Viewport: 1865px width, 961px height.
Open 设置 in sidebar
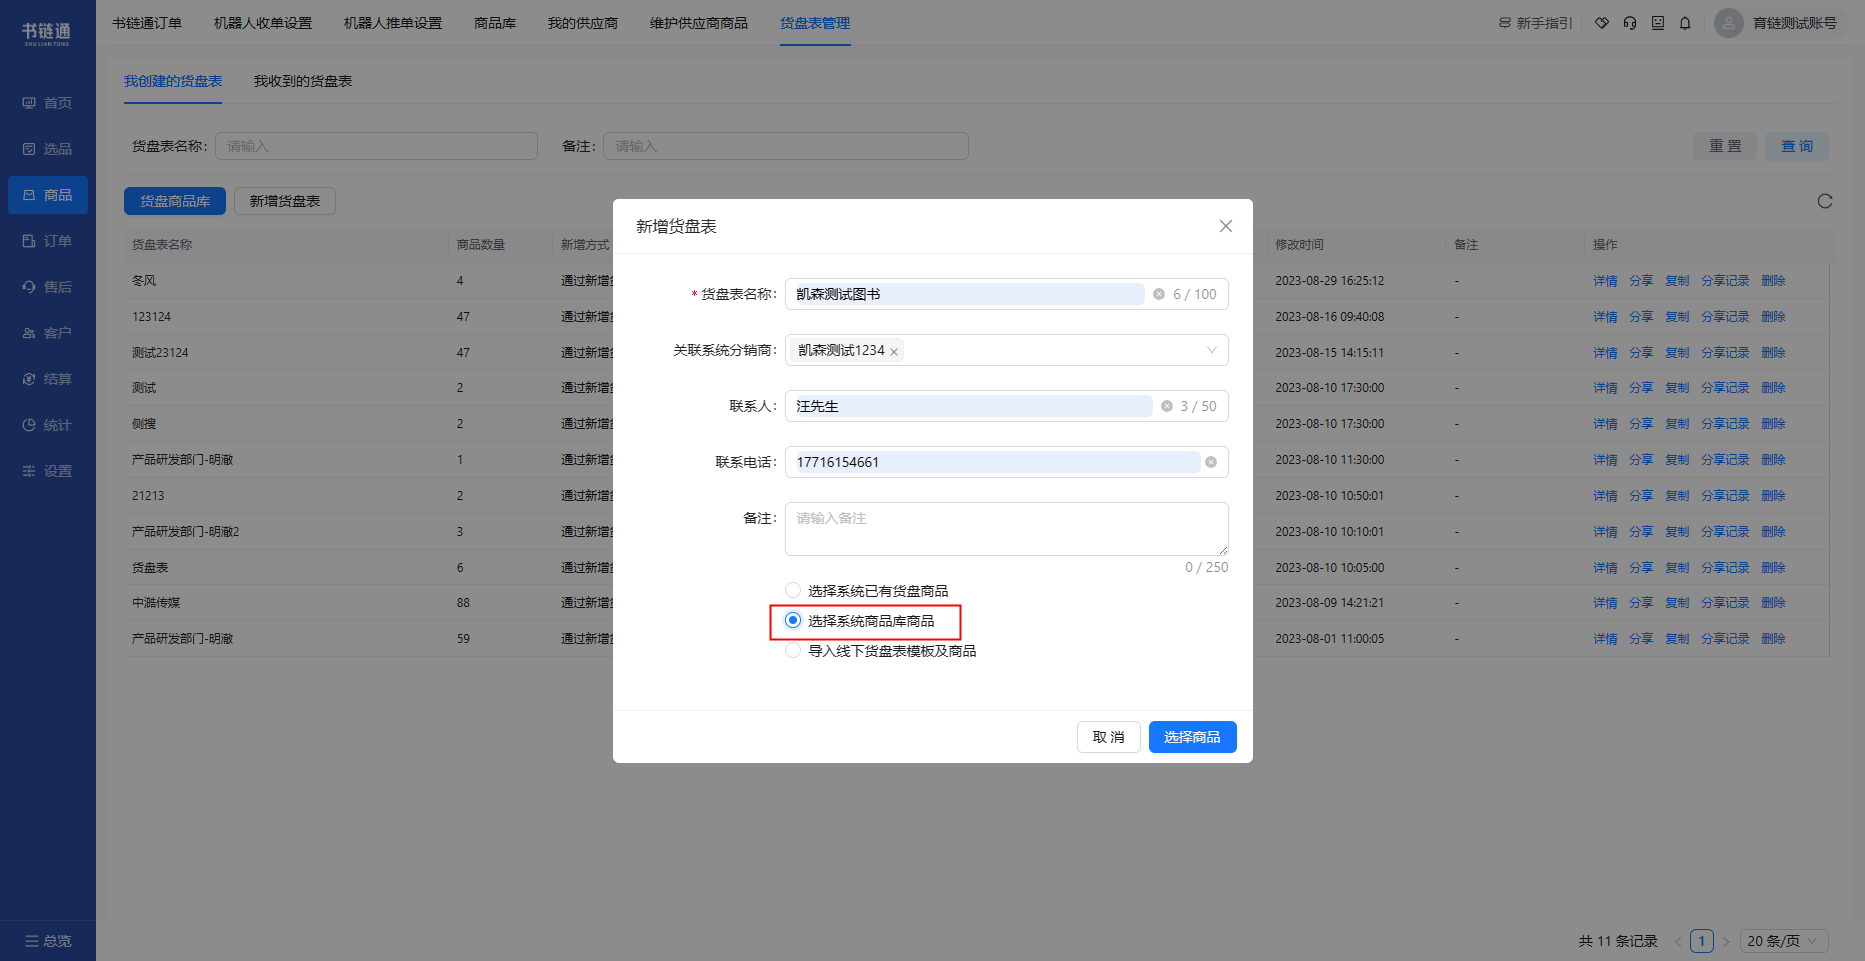pos(47,471)
